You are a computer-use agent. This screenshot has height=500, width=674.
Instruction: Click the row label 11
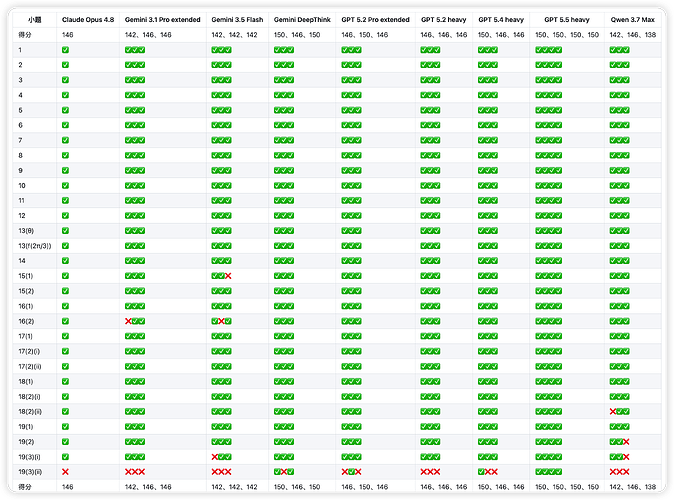tap(21, 200)
